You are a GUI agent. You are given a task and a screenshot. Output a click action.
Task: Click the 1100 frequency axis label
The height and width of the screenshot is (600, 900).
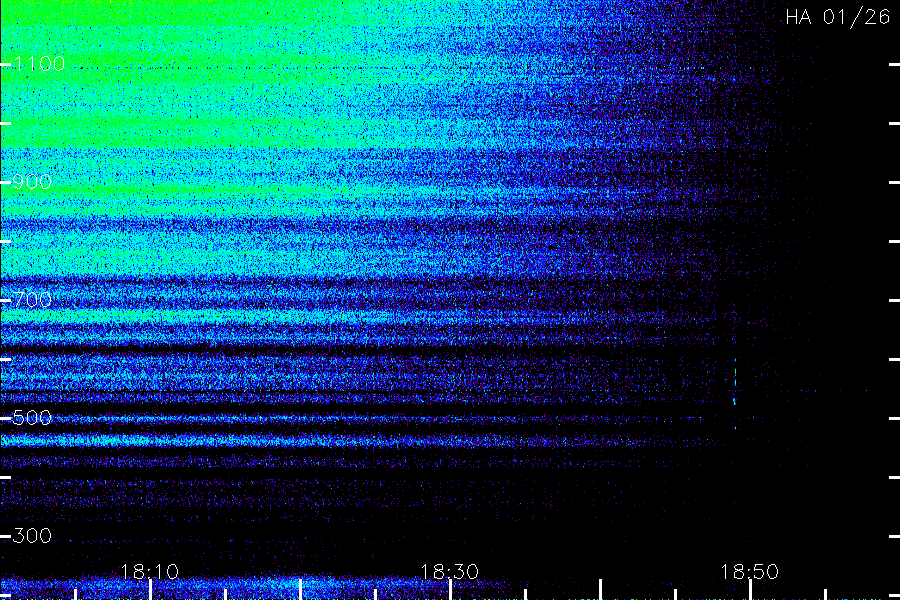point(39,64)
